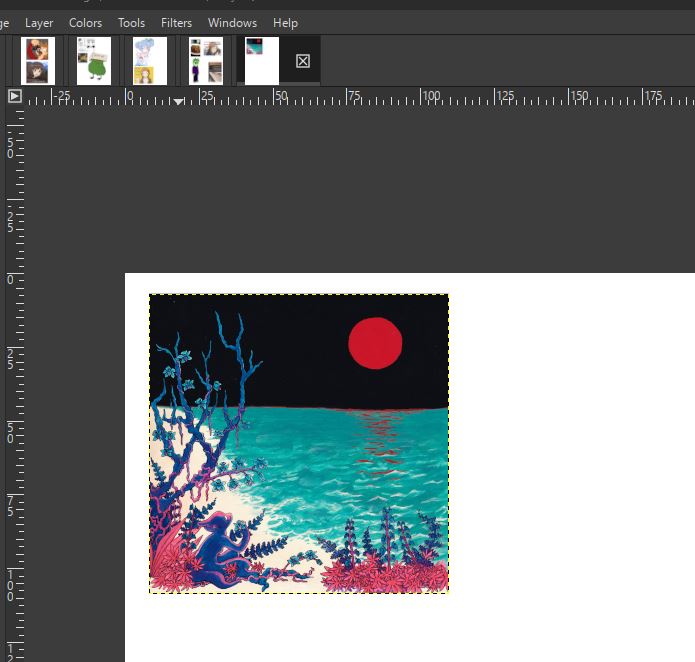Open the Tools menu
Screen dimensions: 695x662
pyautogui.click(x=131, y=23)
